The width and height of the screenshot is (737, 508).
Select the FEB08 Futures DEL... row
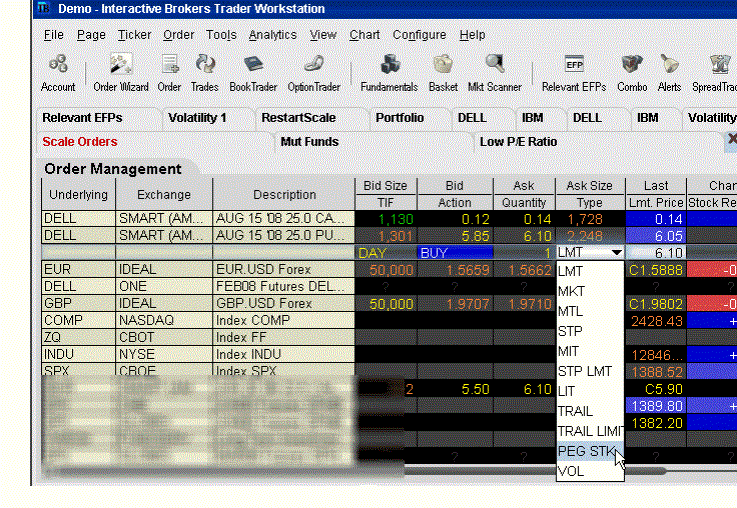point(283,287)
